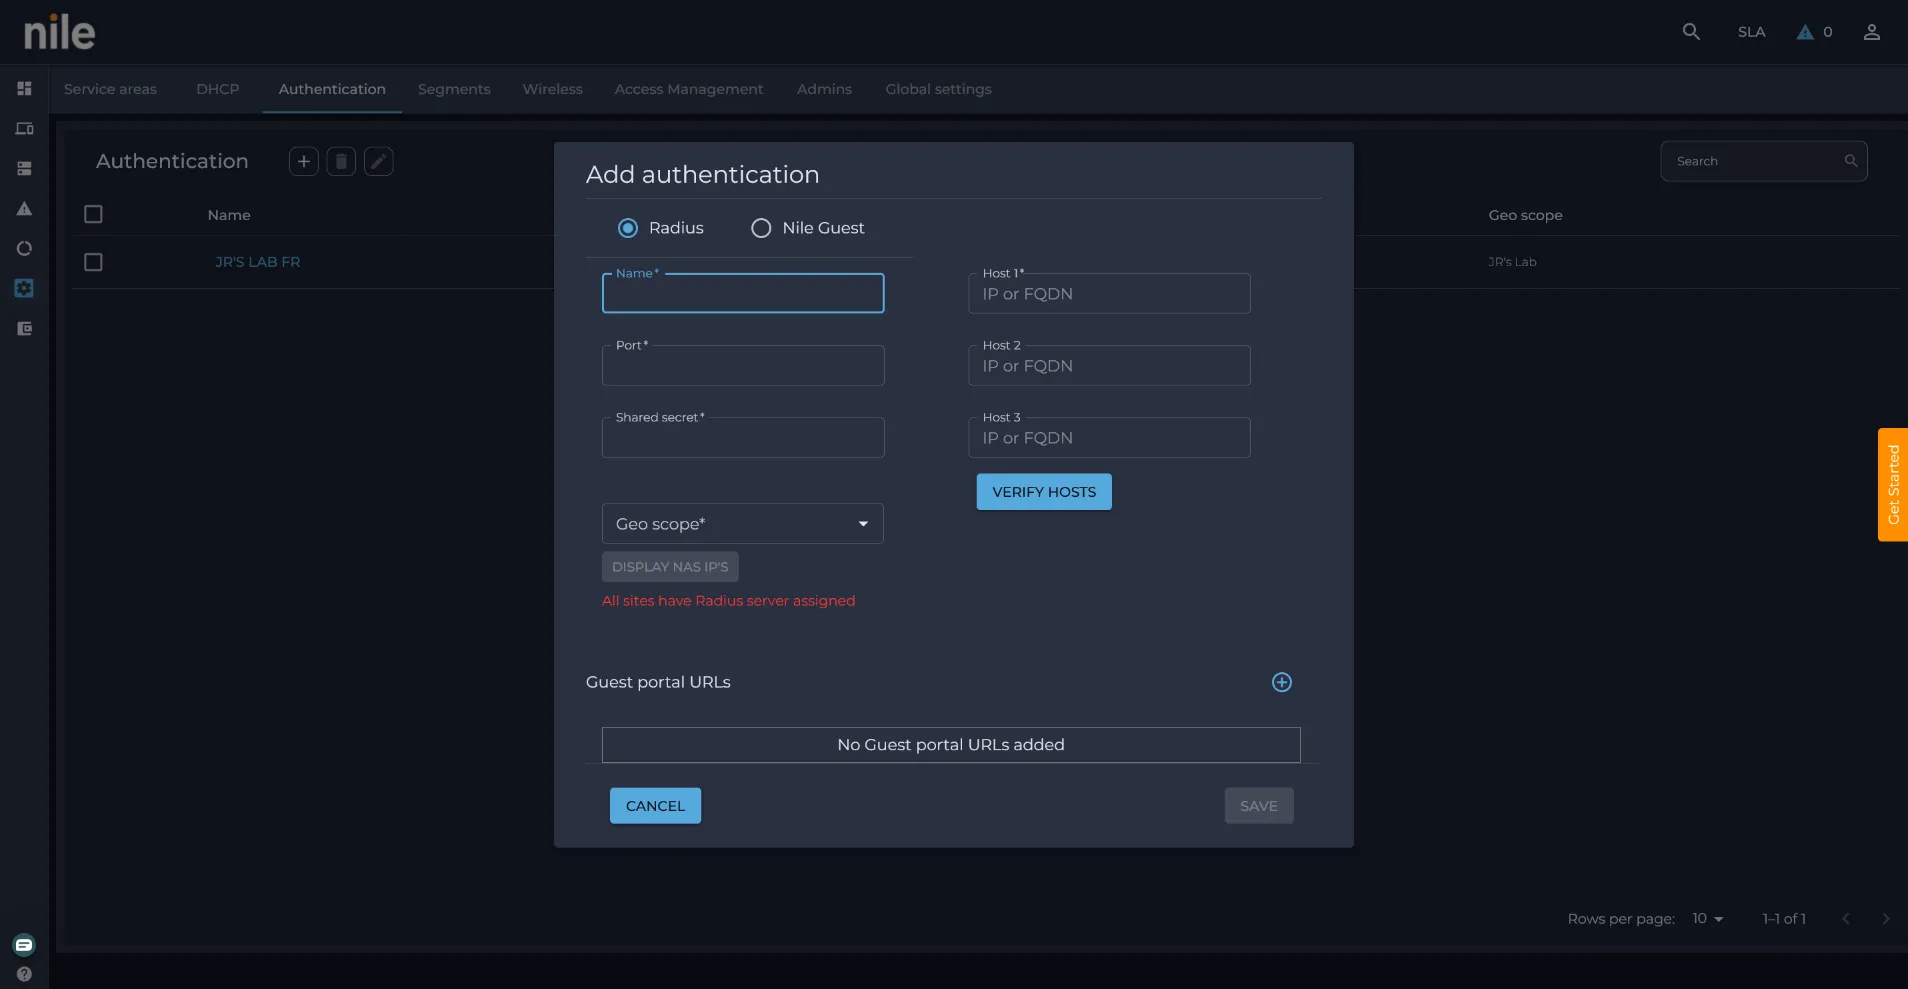1908x989 pixels.
Task: Expand the Geo scope dropdown
Action: (x=743, y=524)
